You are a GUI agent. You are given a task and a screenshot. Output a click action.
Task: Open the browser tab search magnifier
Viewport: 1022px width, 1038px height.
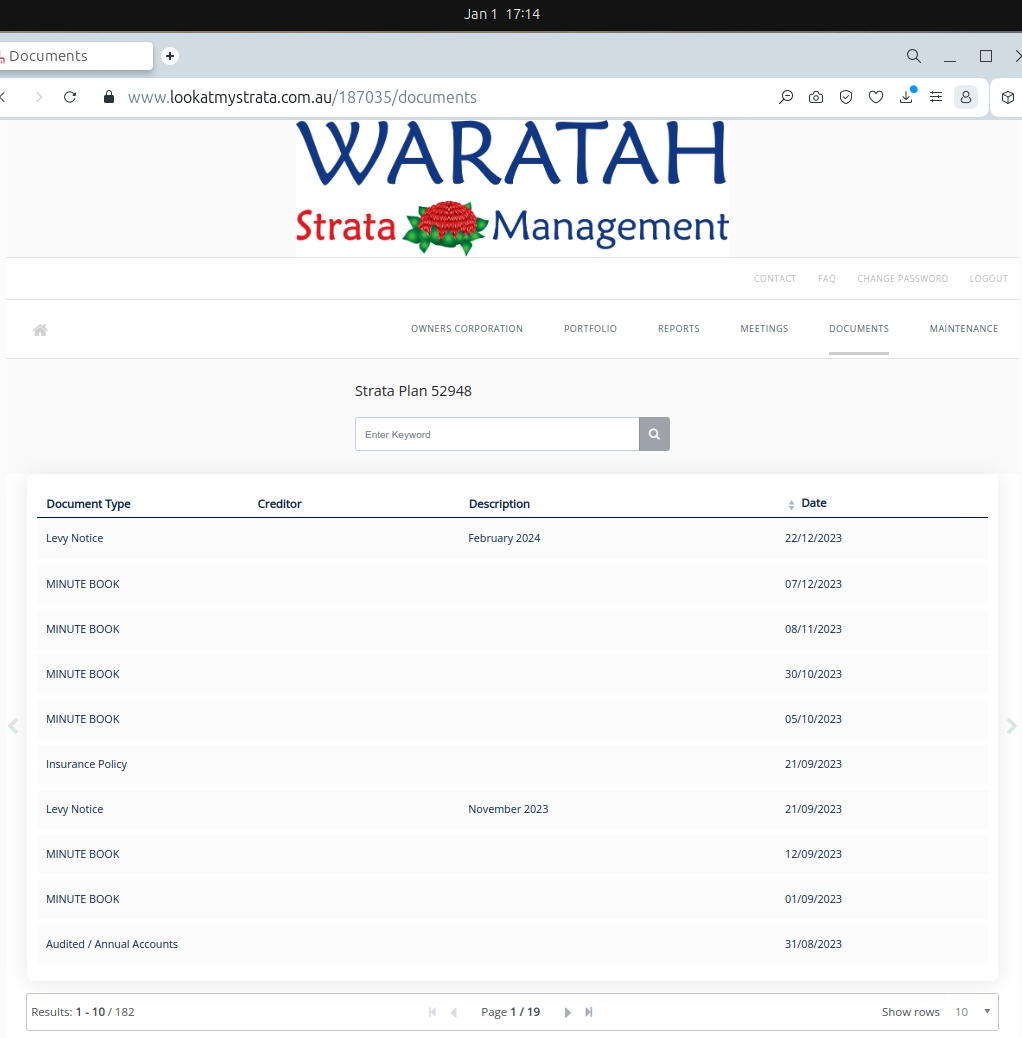[x=913, y=56]
